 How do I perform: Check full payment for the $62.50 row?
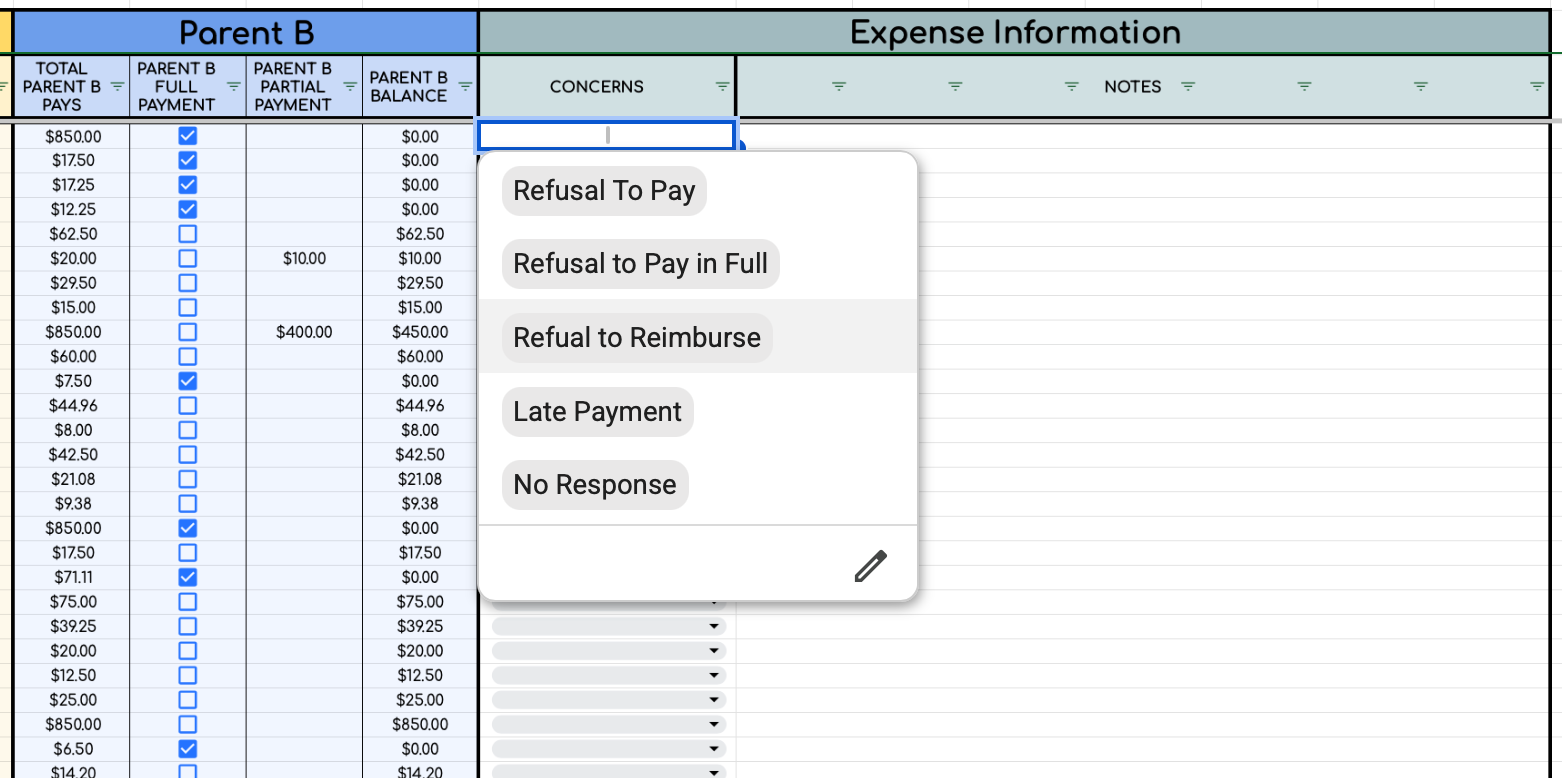tap(187, 234)
